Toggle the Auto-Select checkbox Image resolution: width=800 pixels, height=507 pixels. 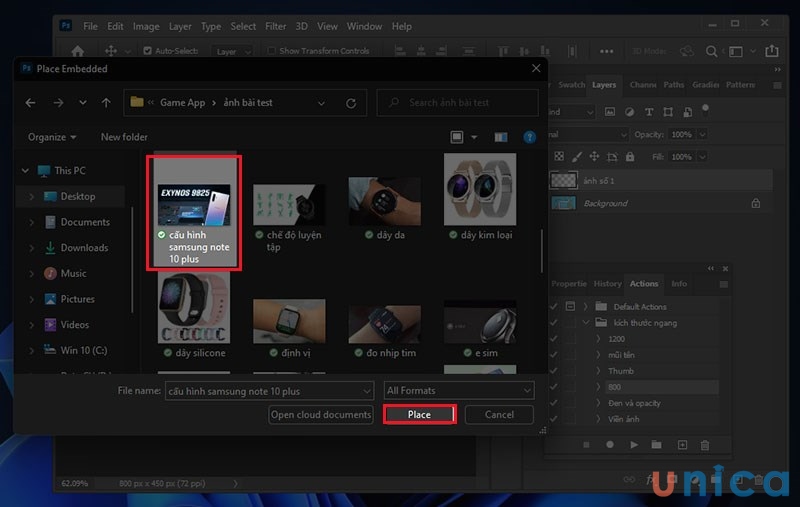point(148,51)
